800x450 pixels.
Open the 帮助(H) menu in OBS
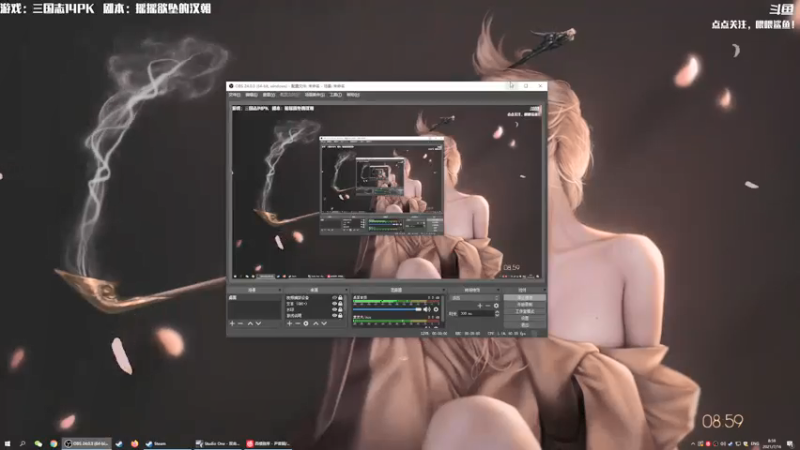coord(353,95)
